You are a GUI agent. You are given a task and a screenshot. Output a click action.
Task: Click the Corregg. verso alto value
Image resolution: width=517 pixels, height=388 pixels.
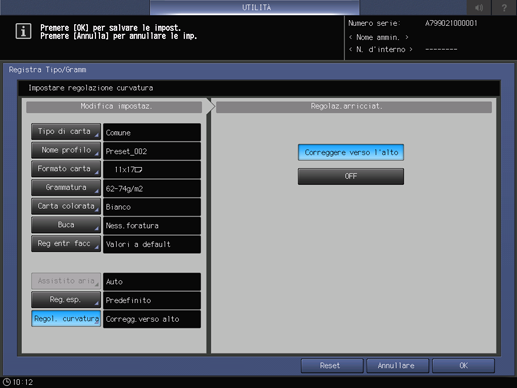pos(152,319)
